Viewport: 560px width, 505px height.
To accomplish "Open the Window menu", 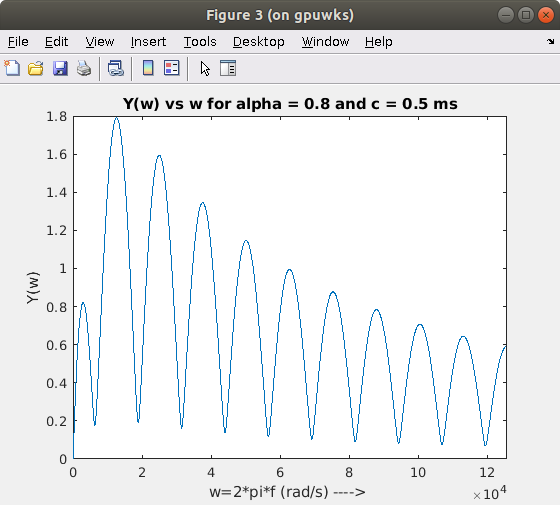I will (325, 42).
